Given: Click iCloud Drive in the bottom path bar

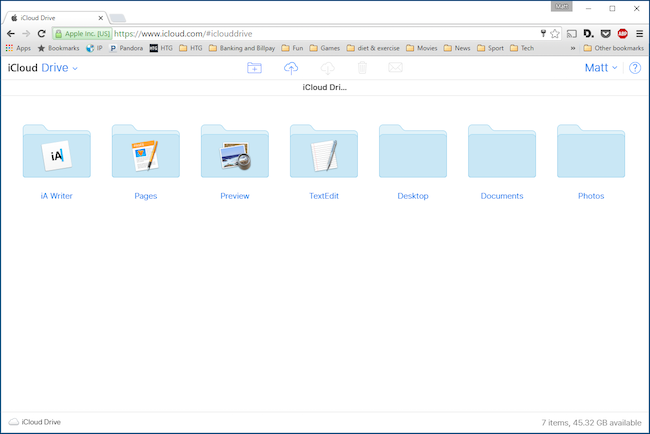Looking at the screenshot, I should pos(35,422).
